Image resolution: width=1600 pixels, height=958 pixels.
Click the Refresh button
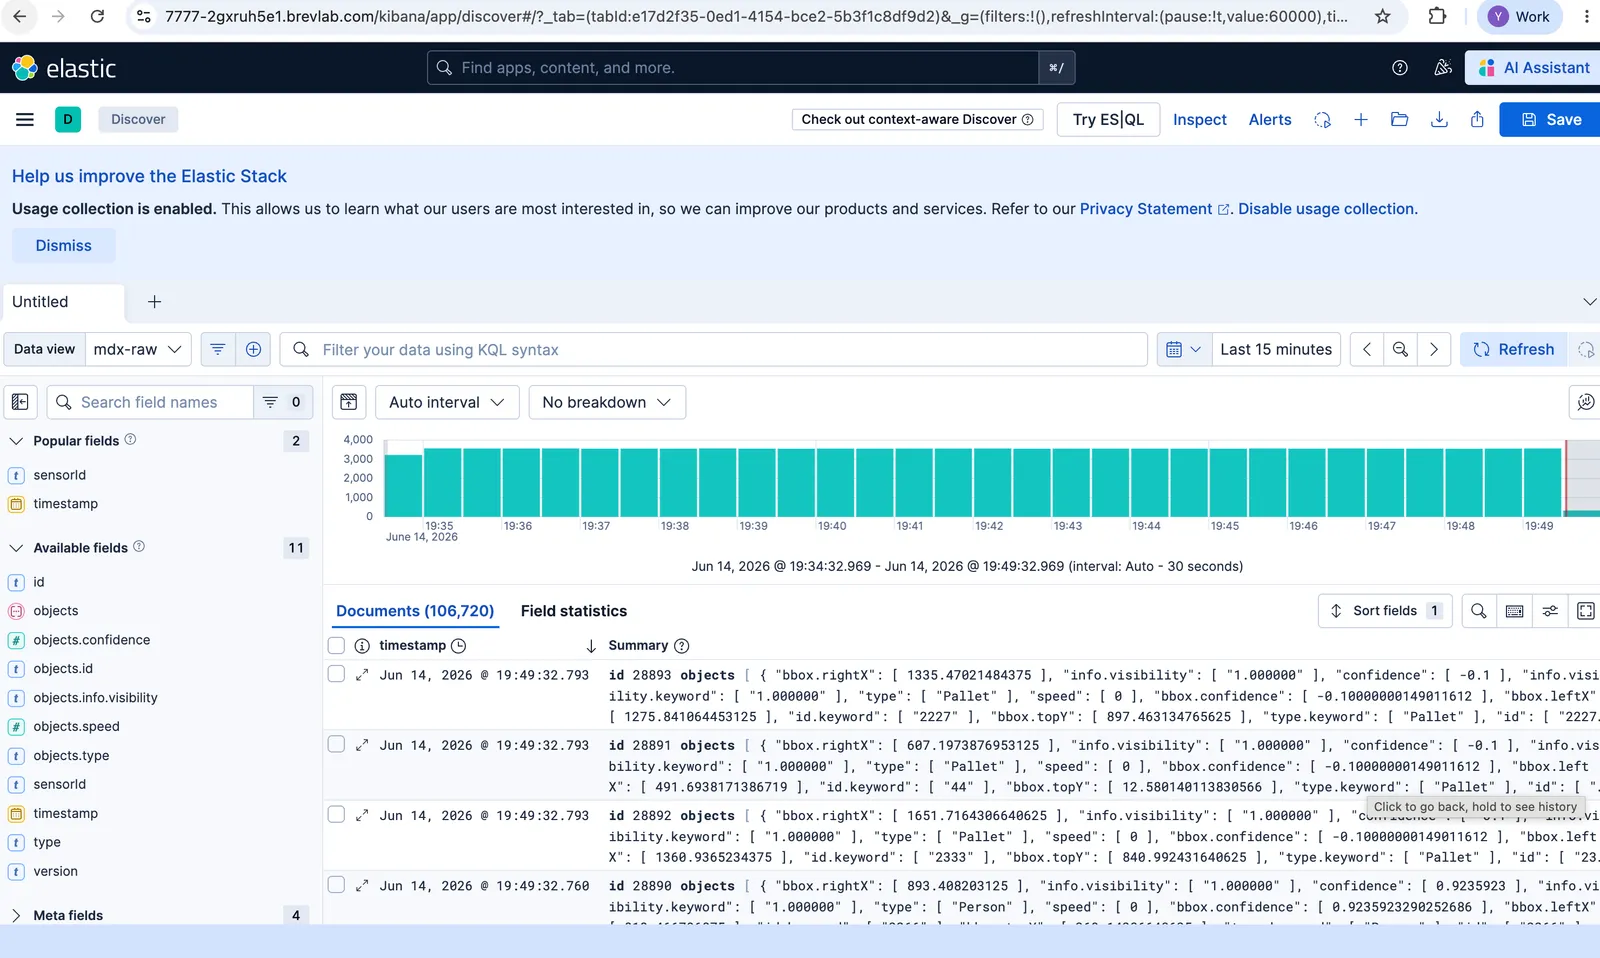(1514, 349)
